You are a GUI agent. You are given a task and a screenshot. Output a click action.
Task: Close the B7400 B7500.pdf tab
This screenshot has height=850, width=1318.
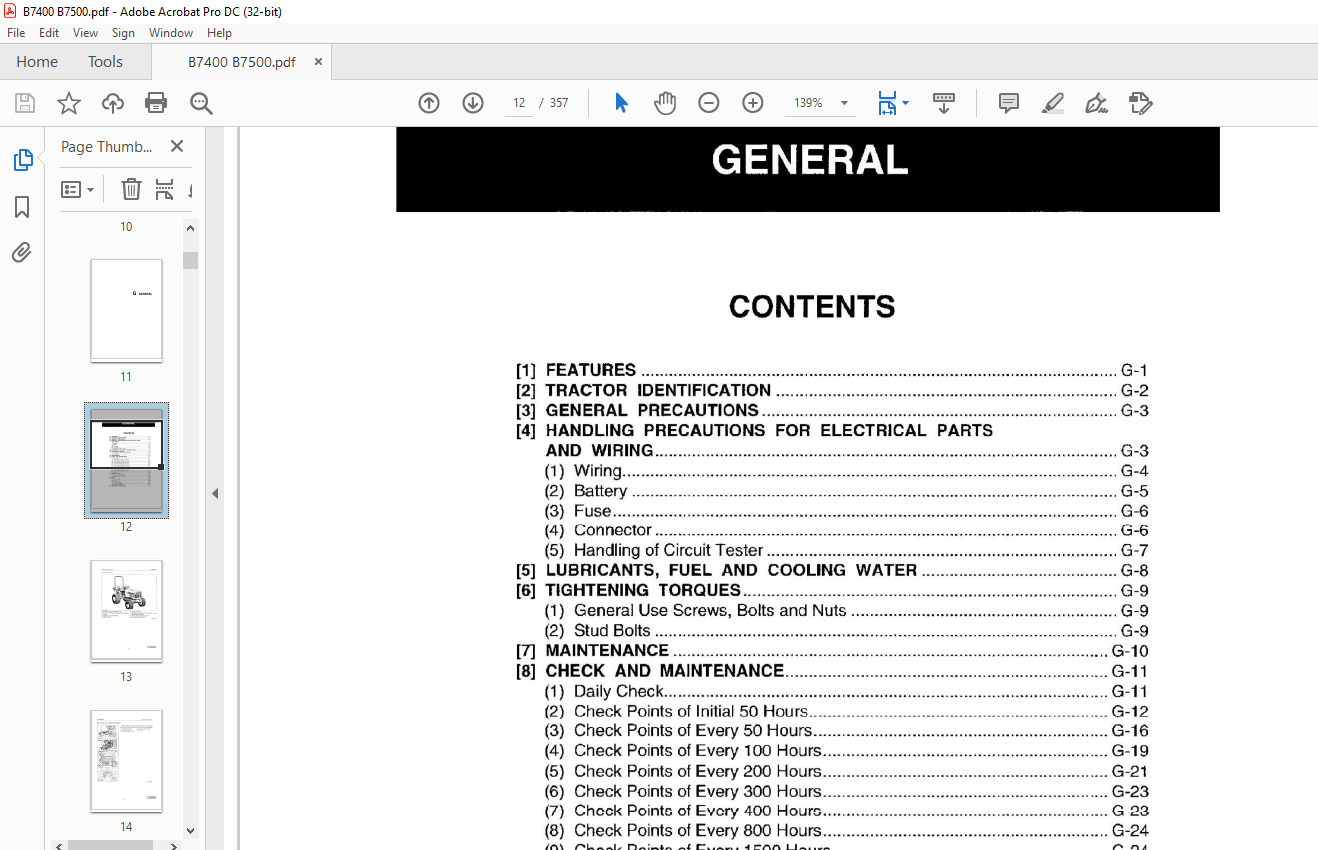tap(318, 62)
